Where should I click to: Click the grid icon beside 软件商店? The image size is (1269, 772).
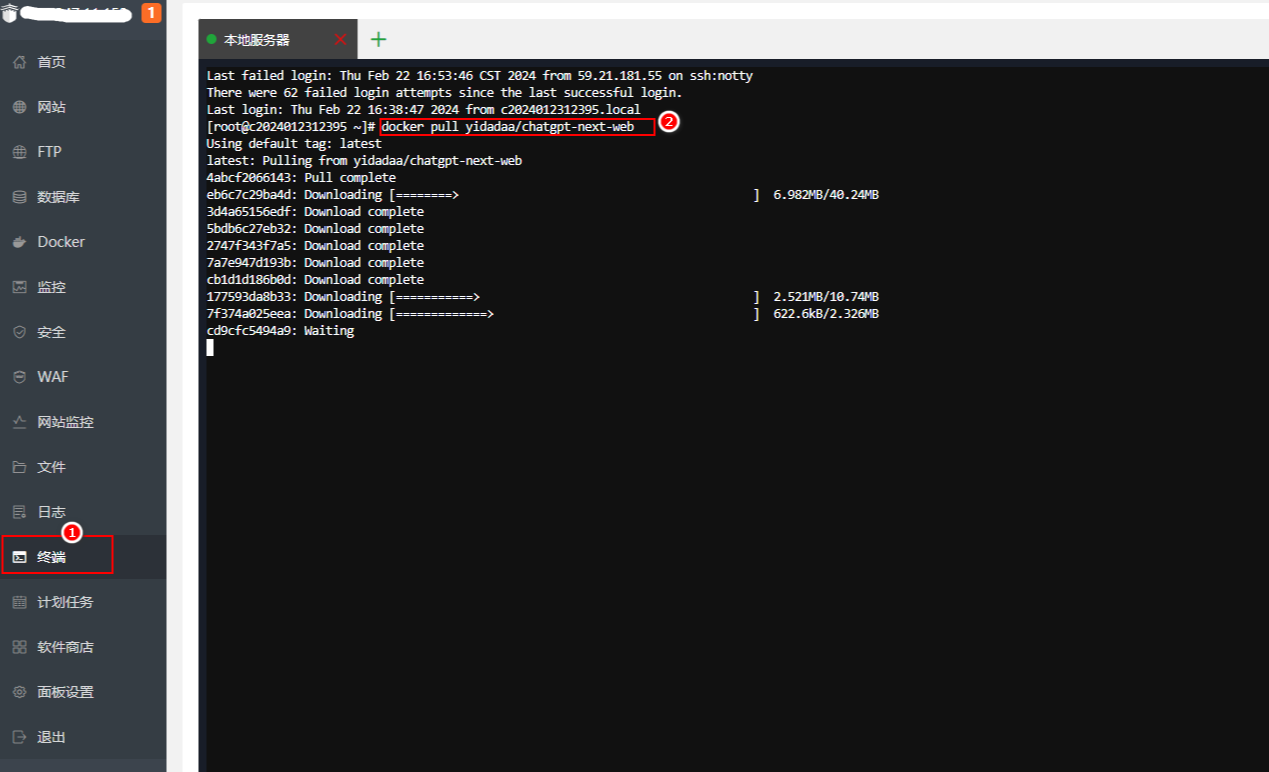19,647
